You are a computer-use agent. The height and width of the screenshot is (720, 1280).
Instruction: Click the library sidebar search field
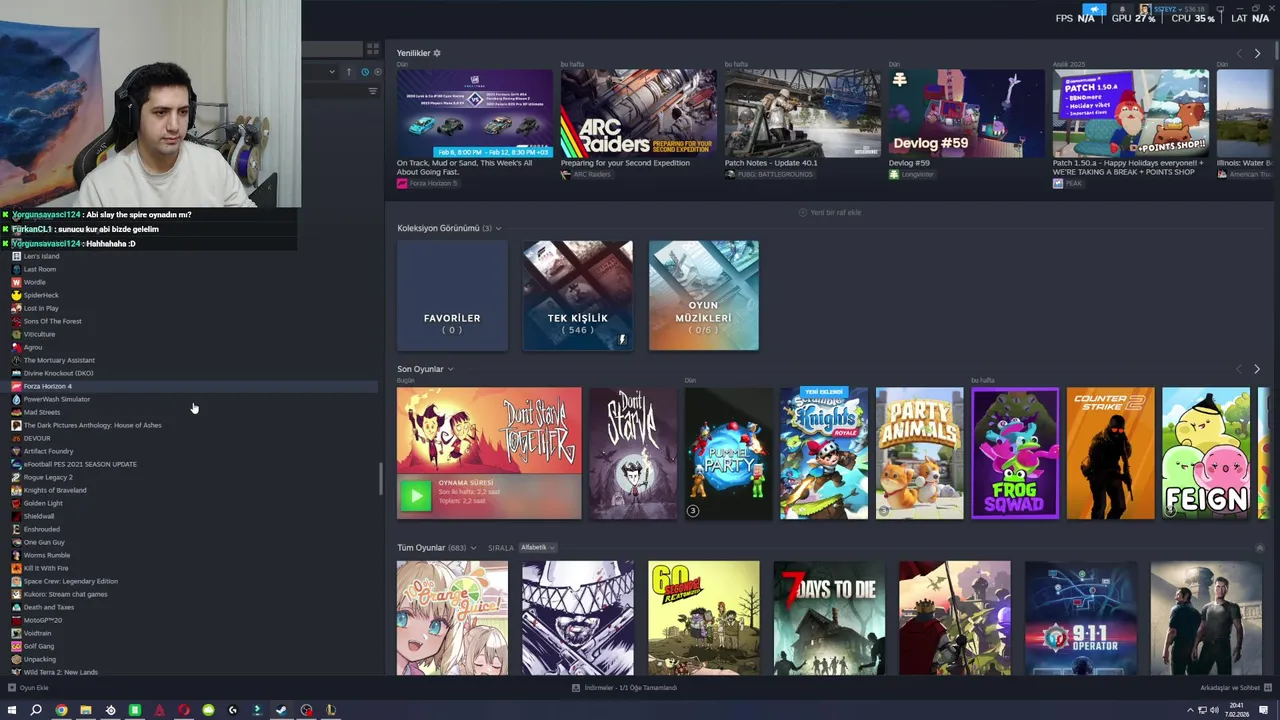pyautogui.click(x=332, y=49)
